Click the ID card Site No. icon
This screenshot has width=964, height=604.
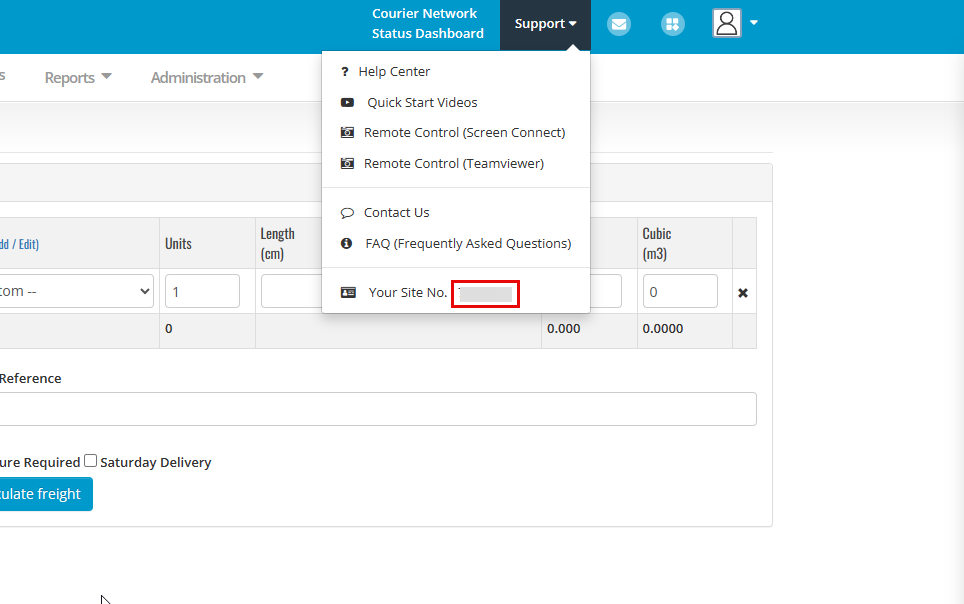[x=348, y=292]
